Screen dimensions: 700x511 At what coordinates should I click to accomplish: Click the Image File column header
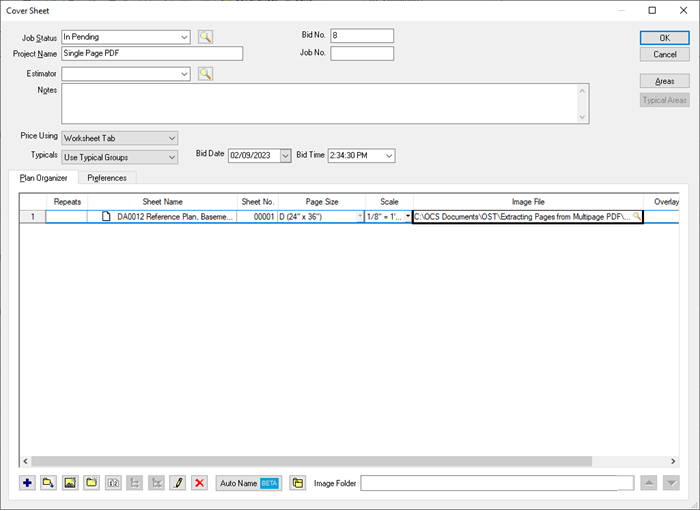click(x=528, y=202)
